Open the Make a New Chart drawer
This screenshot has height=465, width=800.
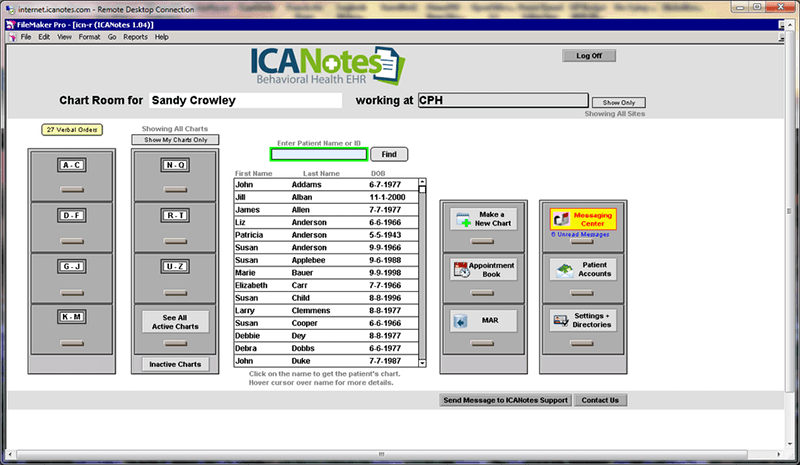484,219
